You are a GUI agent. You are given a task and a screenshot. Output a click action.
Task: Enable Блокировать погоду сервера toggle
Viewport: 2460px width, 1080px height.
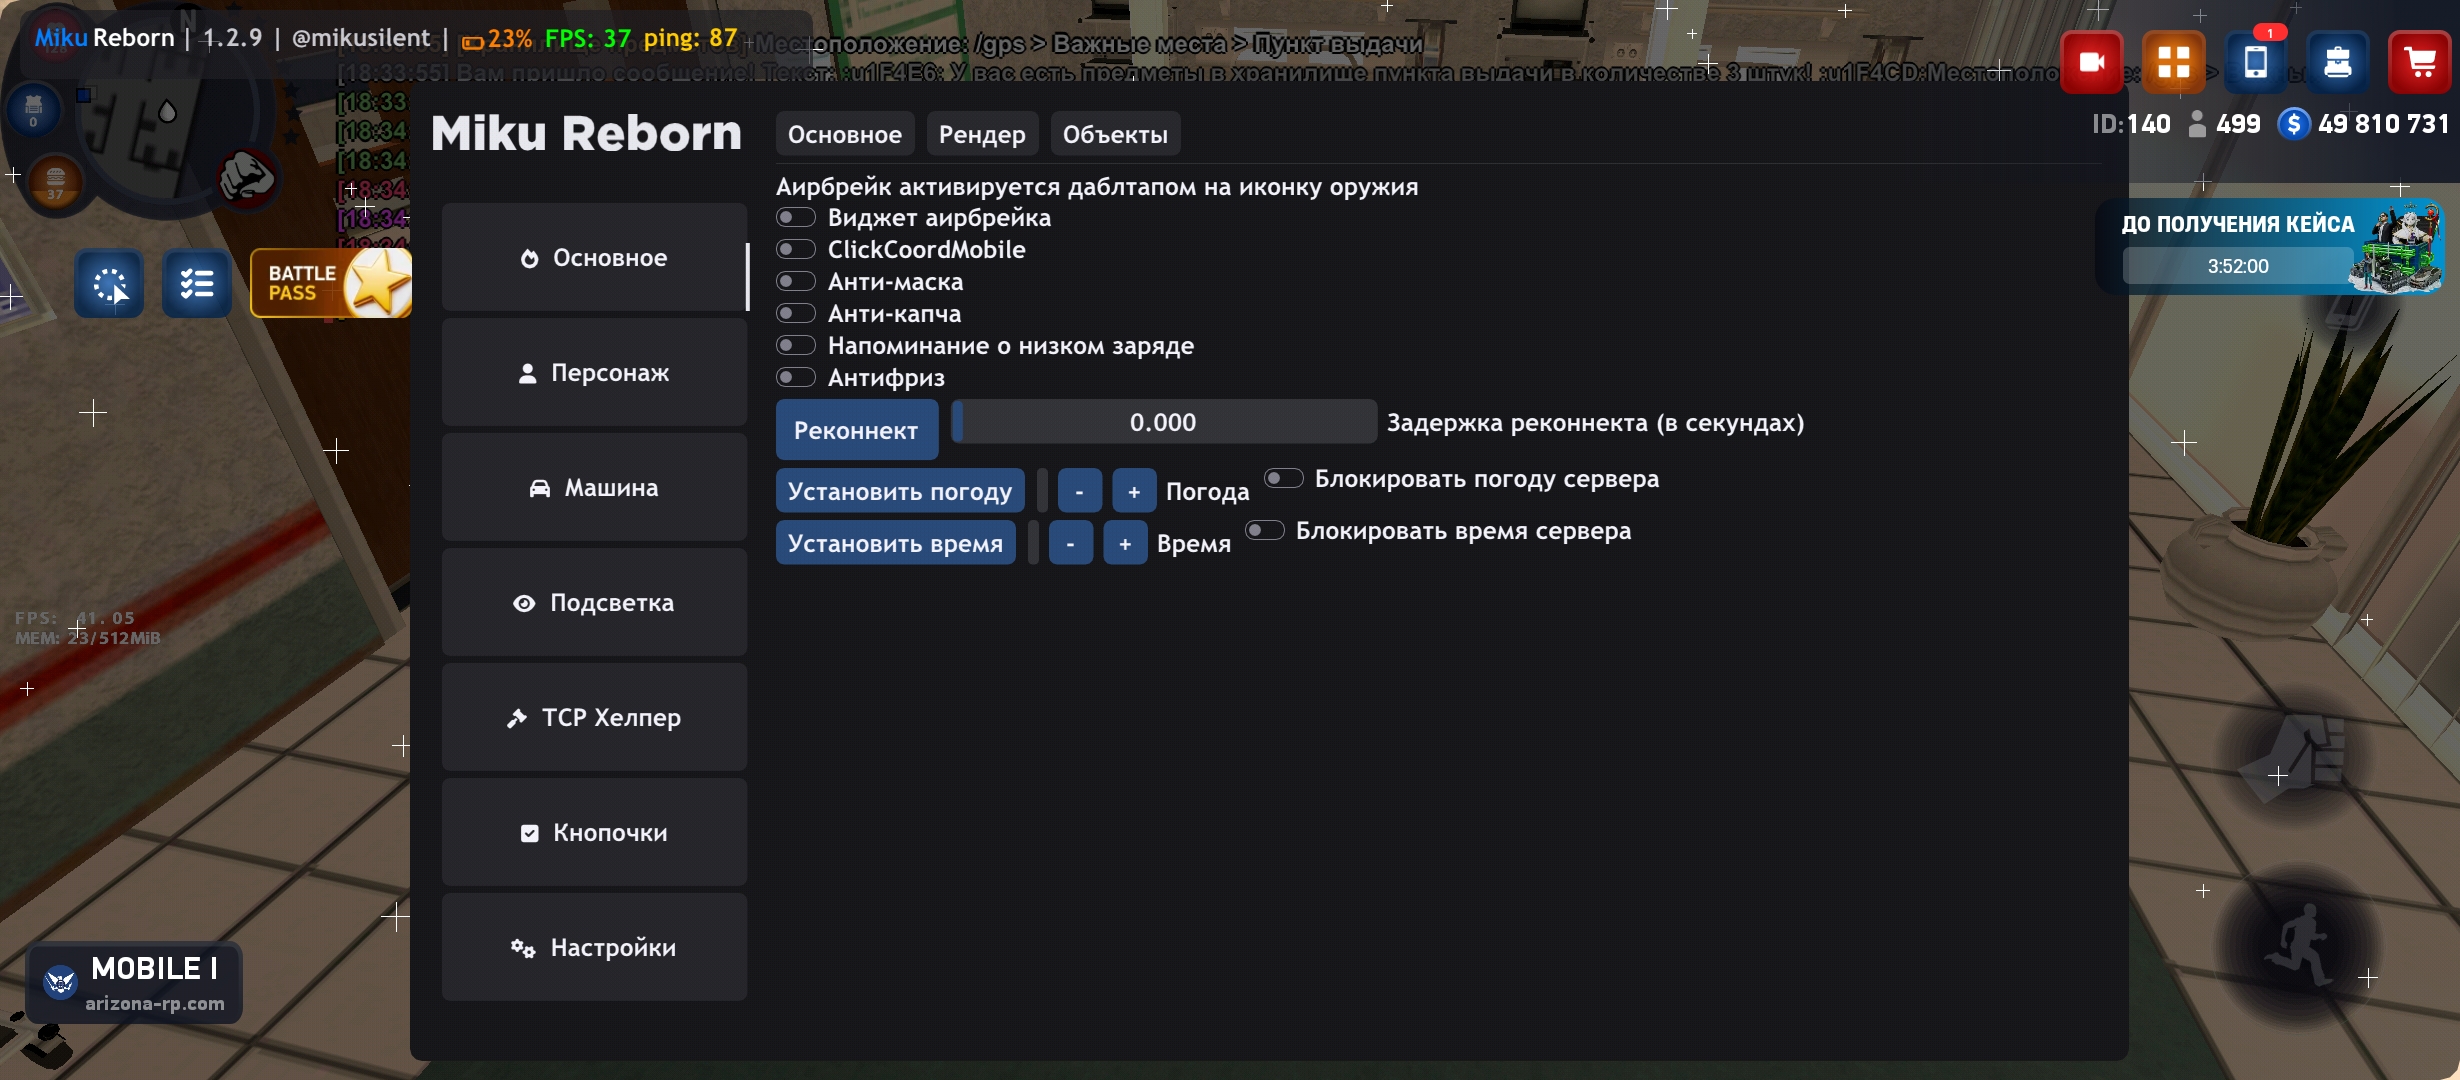click(1284, 478)
